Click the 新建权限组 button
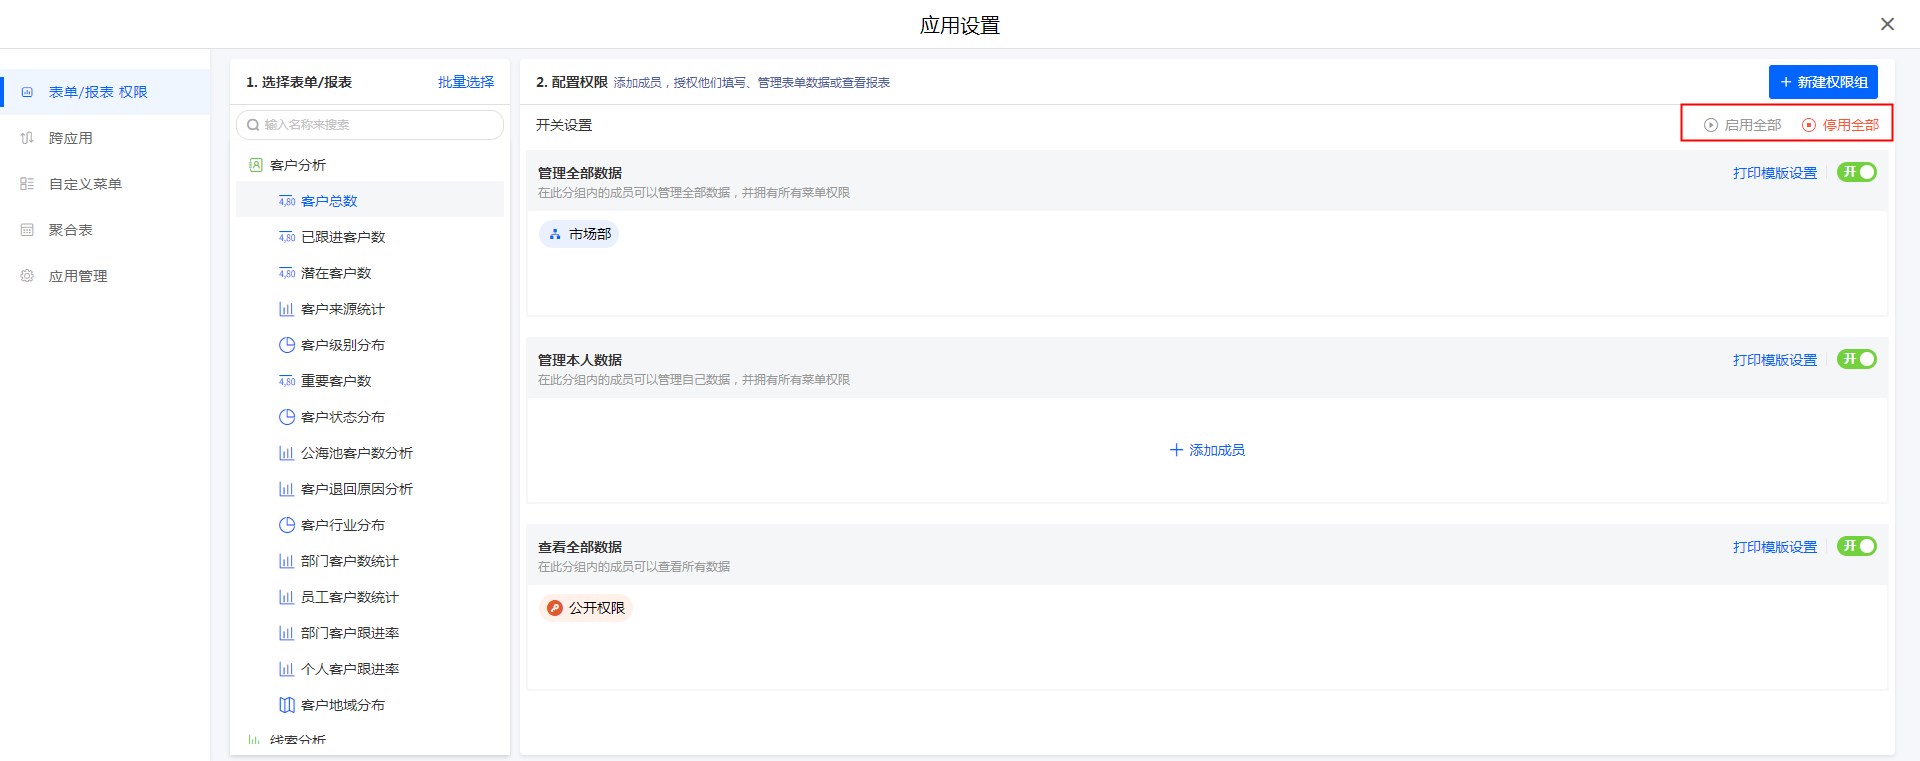This screenshot has width=1920, height=761. [x=1822, y=82]
